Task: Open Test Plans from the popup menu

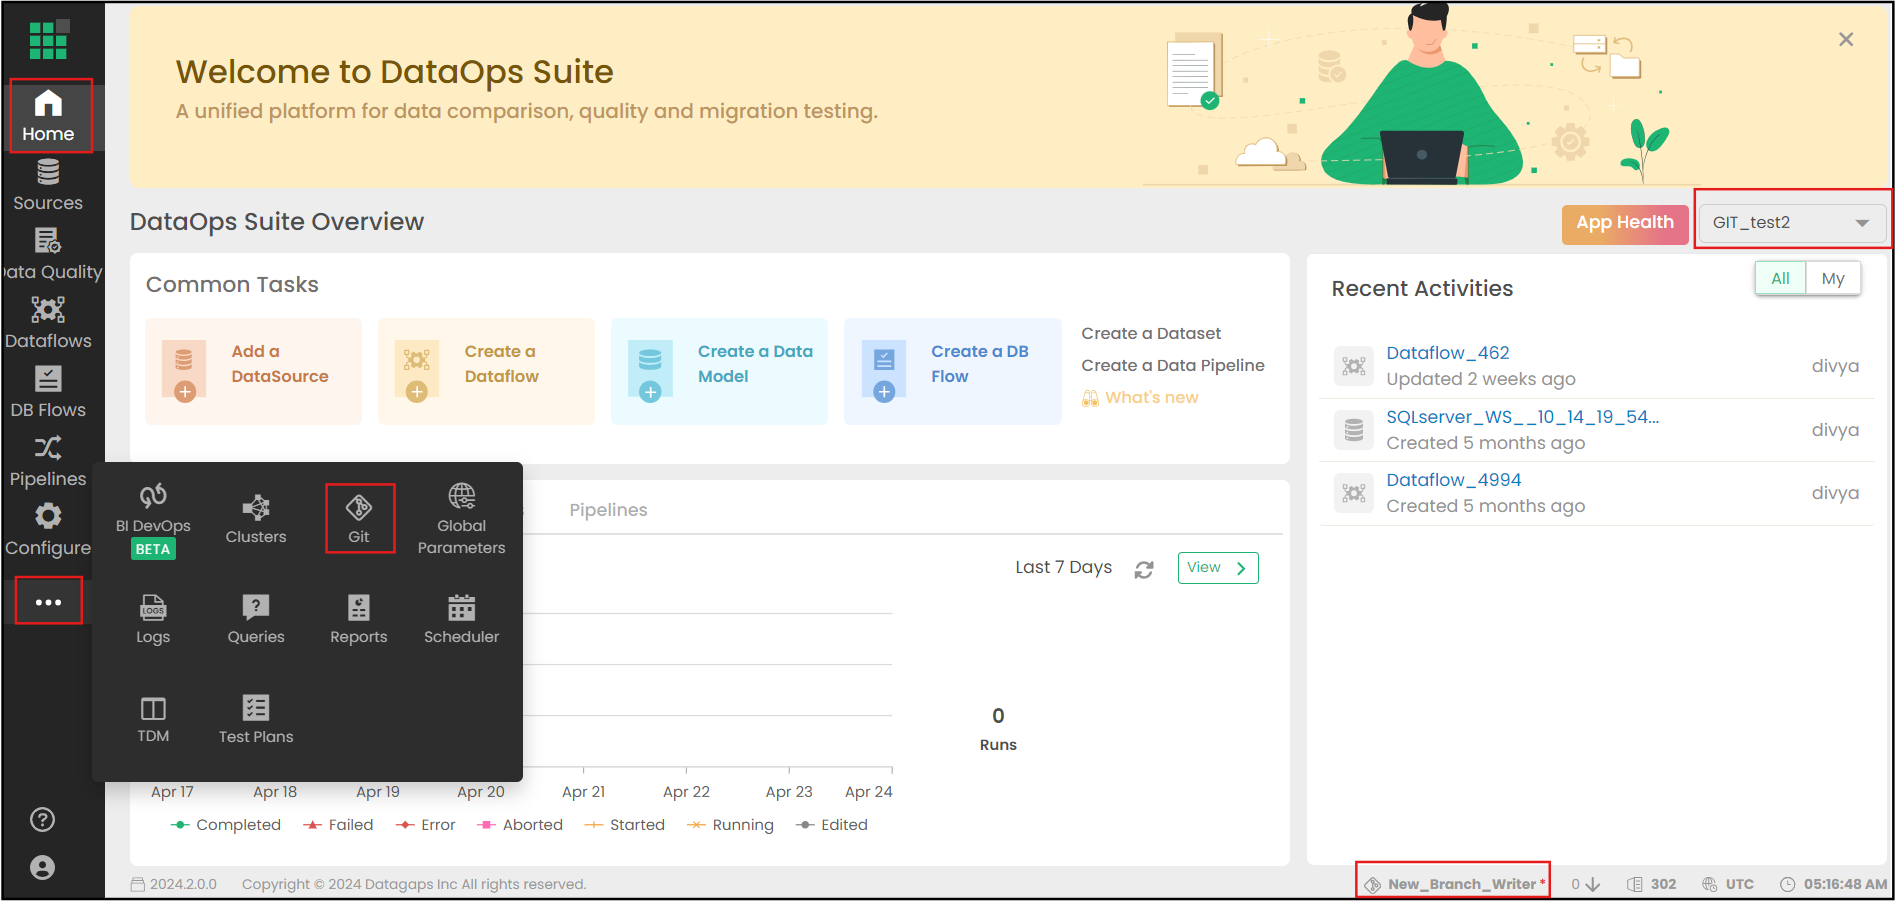Action: click(x=256, y=720)
